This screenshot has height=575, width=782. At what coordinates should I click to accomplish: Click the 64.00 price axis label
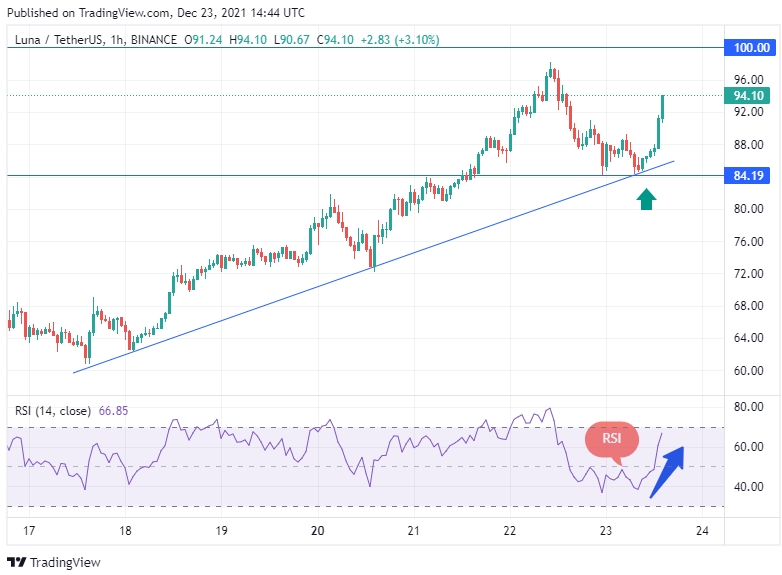pyautogui.click(x=749, y=338)
